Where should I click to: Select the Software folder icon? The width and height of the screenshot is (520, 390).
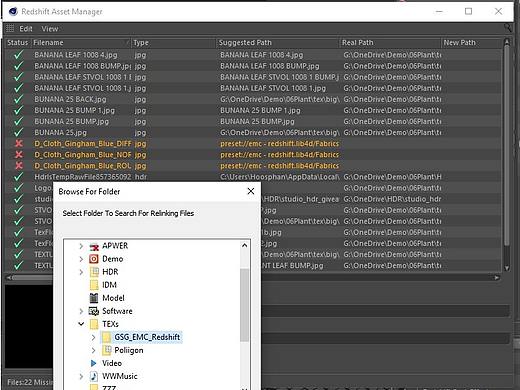point(94,311)
